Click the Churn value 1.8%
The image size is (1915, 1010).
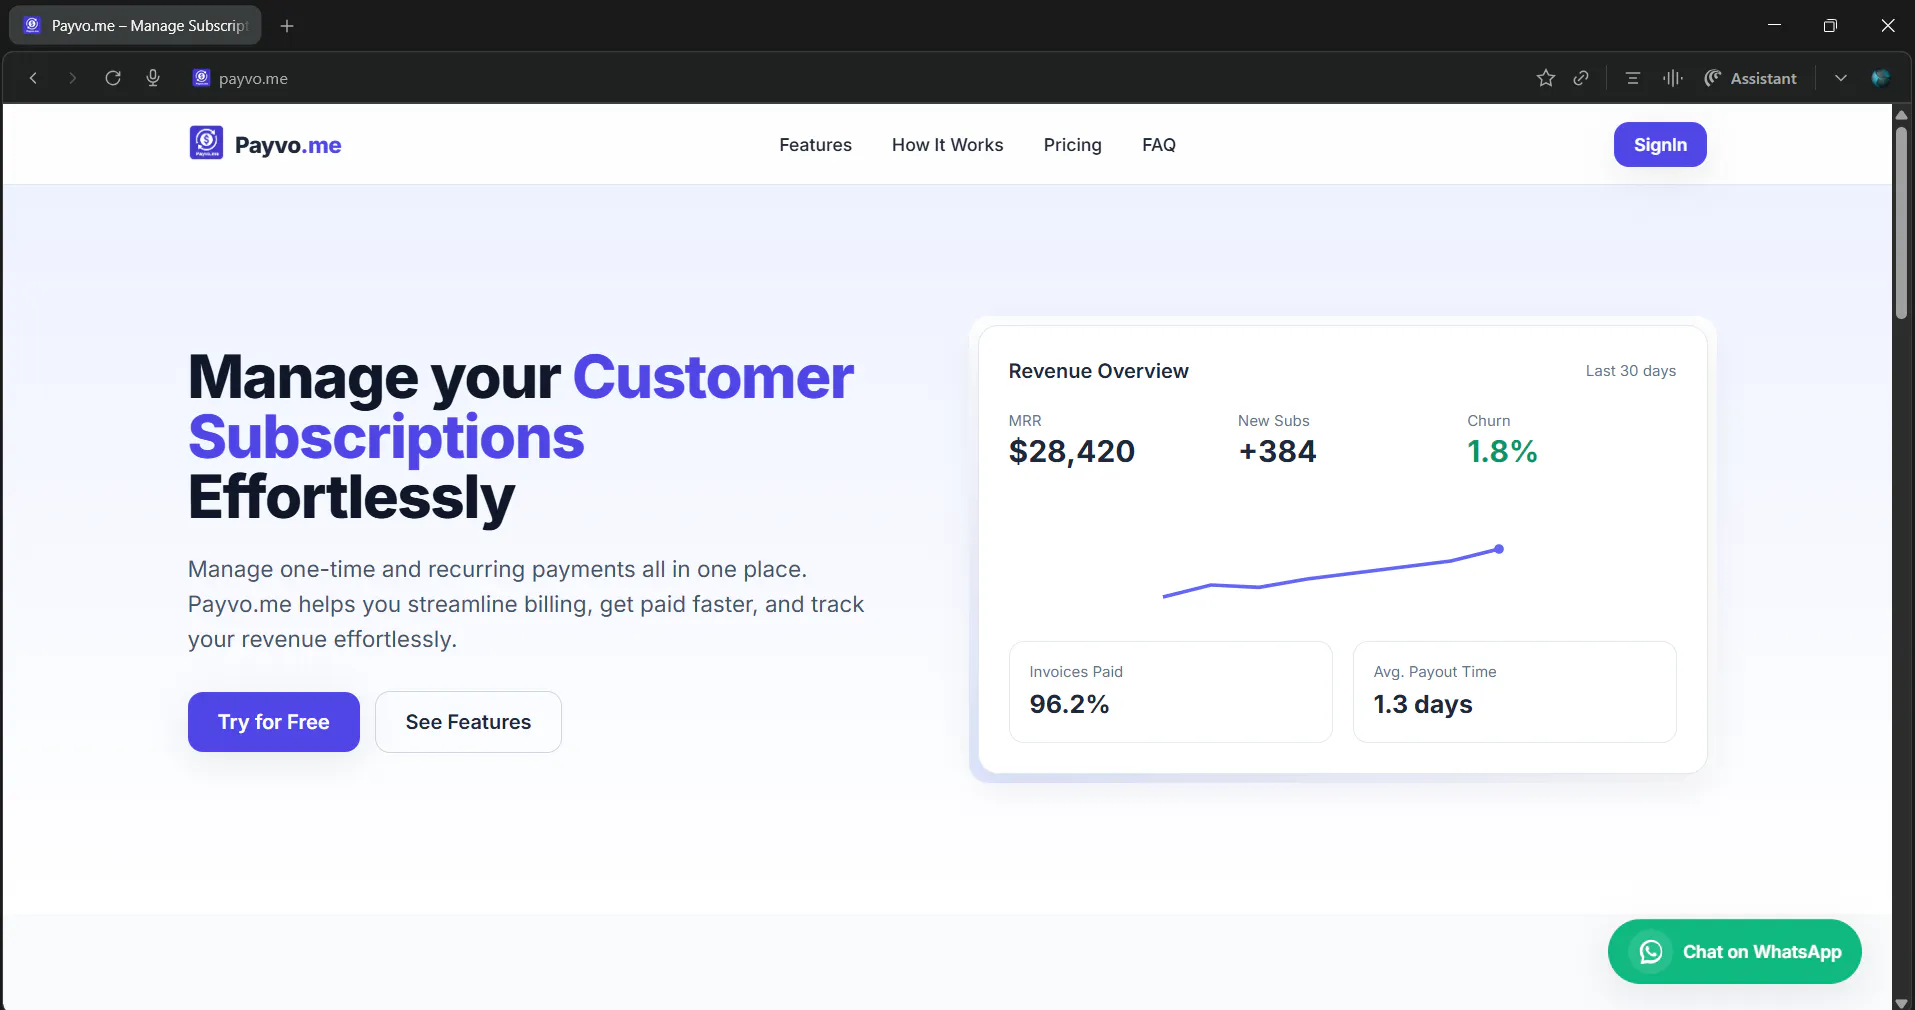point(1502,452)
